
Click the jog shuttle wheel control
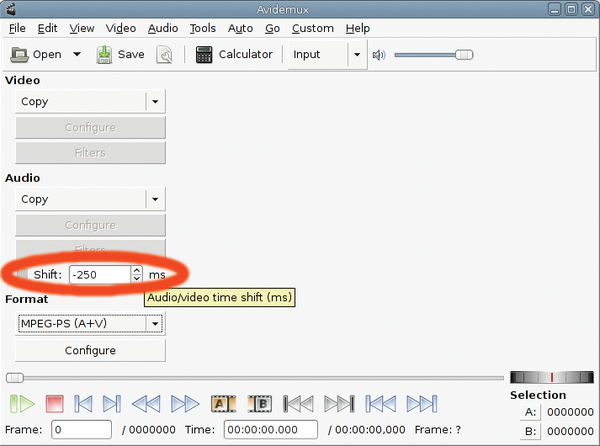tap(552, 377)
